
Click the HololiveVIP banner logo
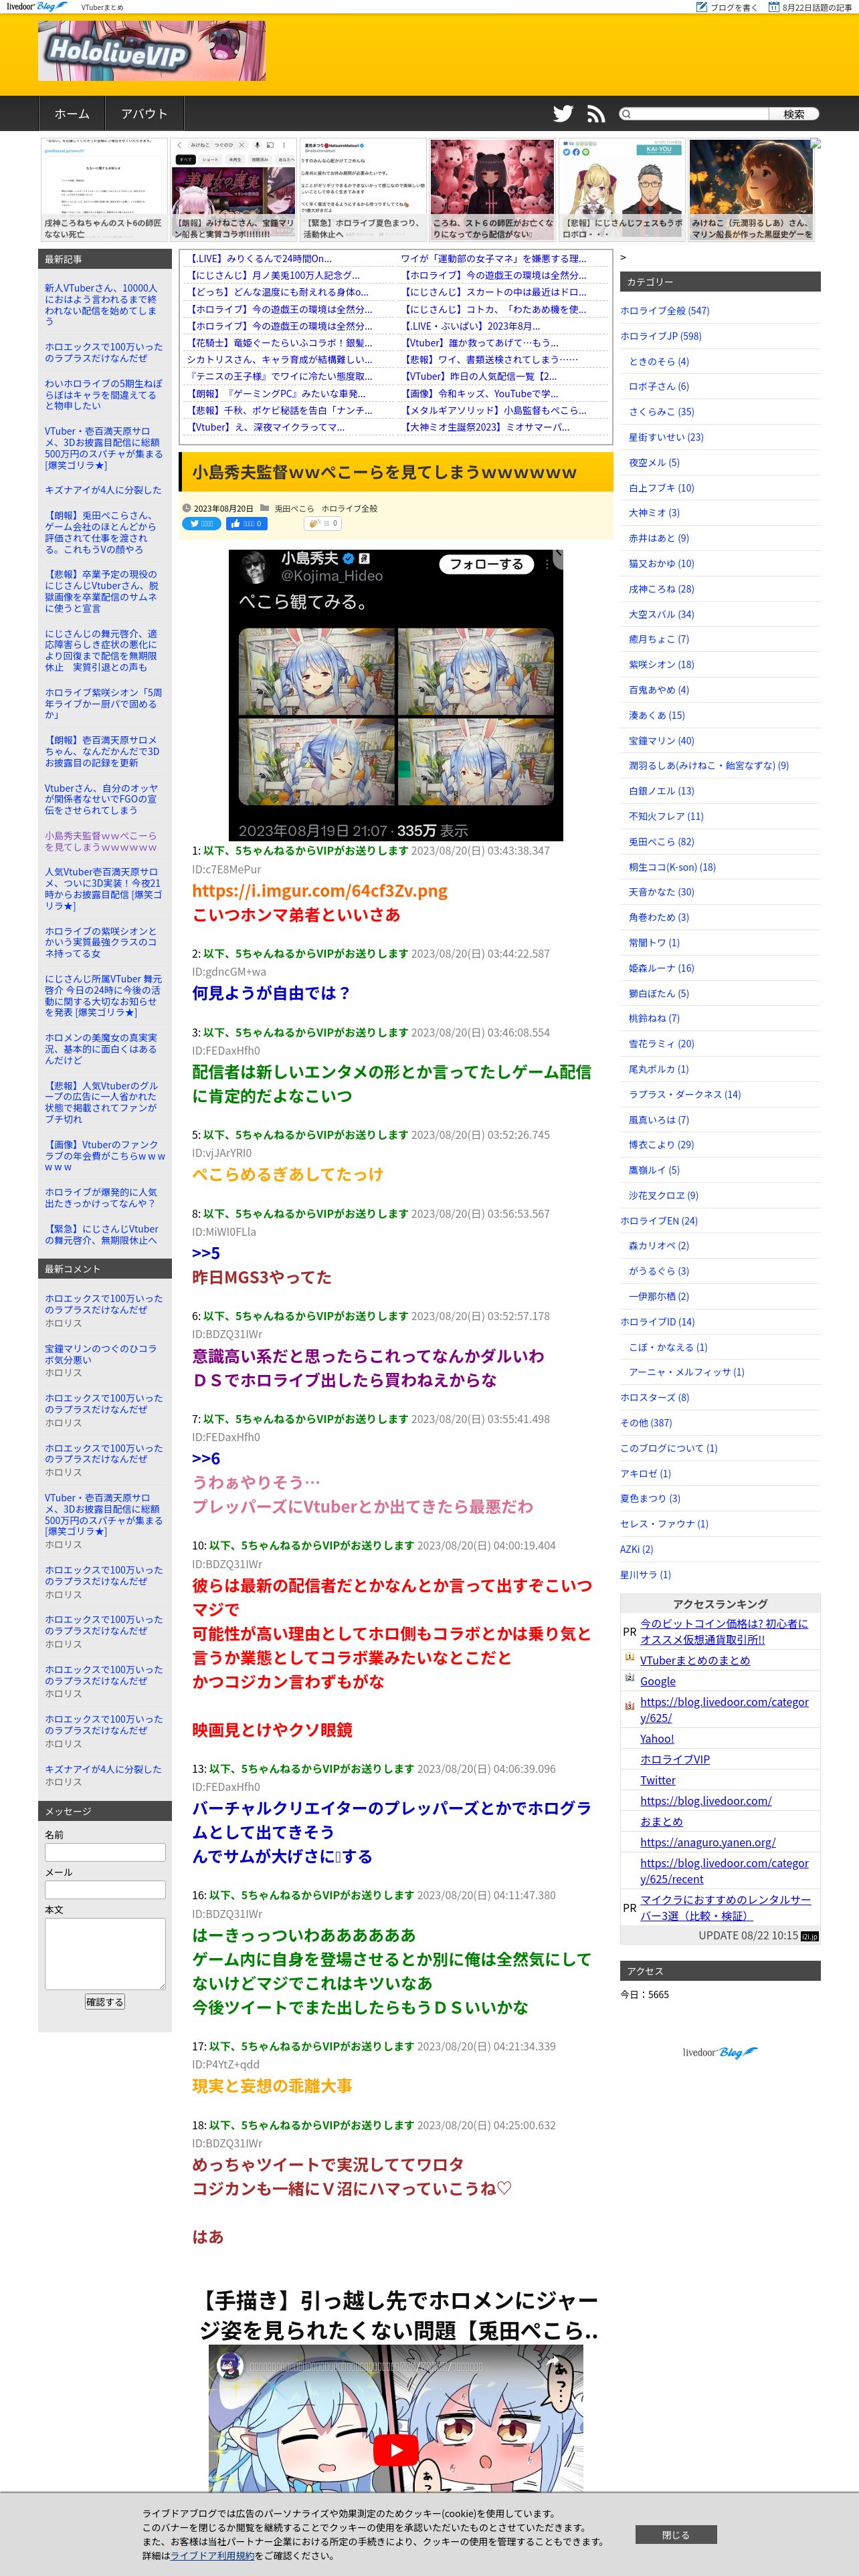pyautogui.click(x=152, y=51)
